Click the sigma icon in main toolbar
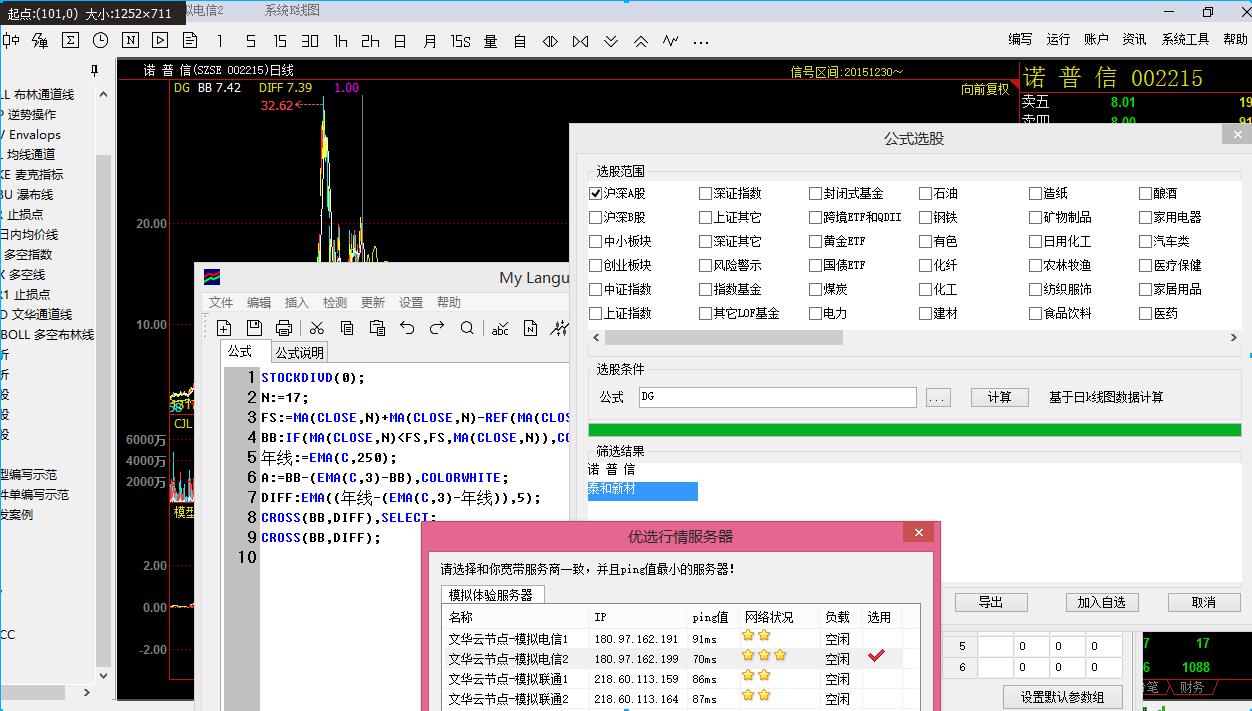Image resolution: width=1252 pixels, height=711 pixels. [70, 41]
